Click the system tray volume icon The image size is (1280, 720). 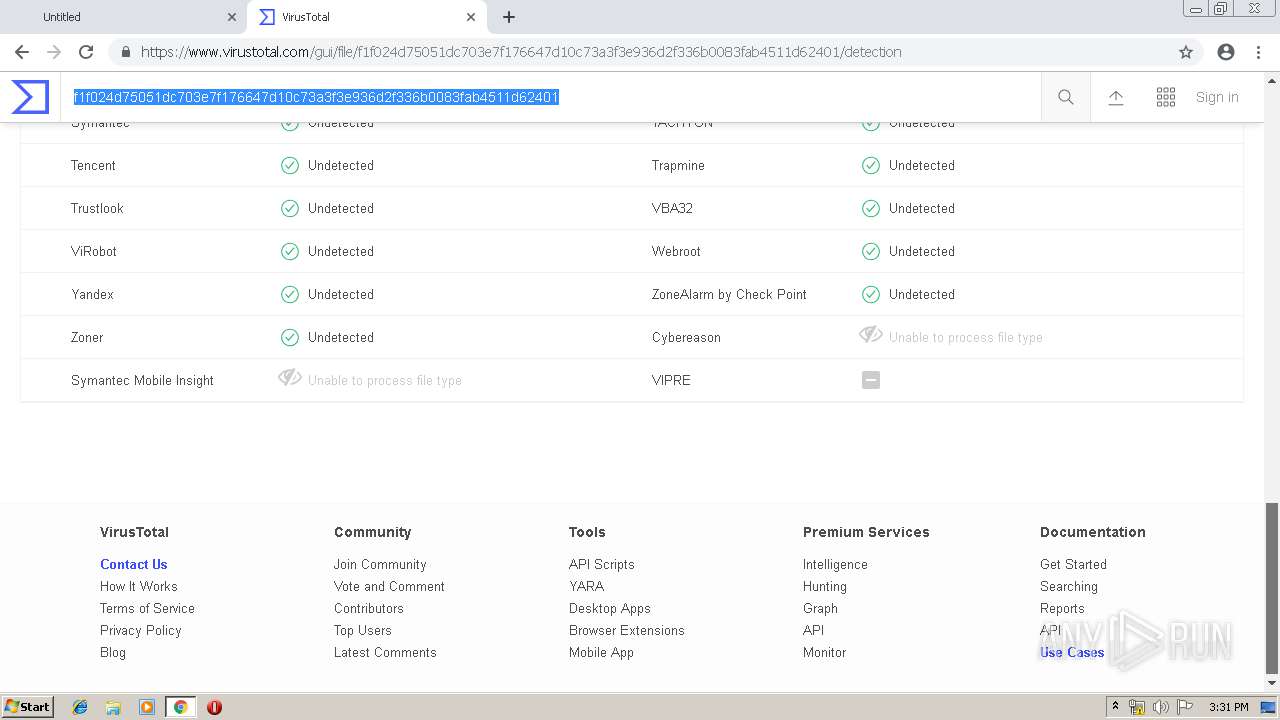tap(1161, 707)
